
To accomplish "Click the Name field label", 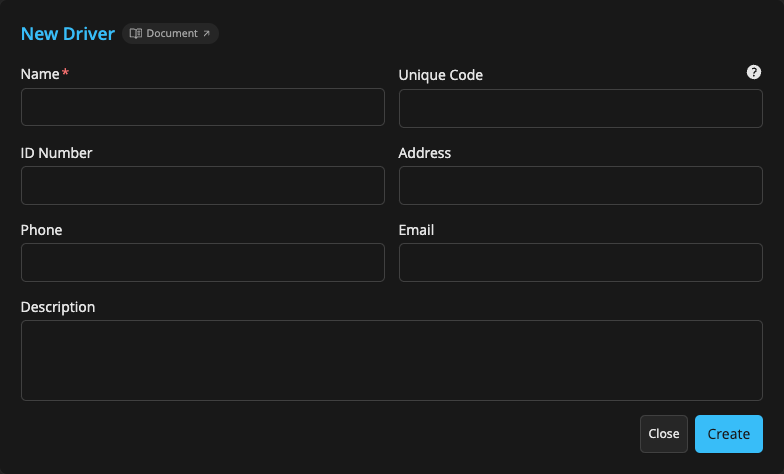I will click(x=41, y=74).
